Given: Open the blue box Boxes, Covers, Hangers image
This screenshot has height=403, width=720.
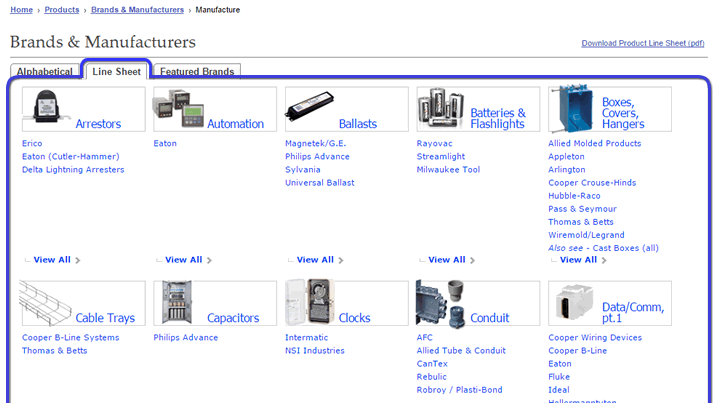Looking at the screenshot, I should [572, 109].
